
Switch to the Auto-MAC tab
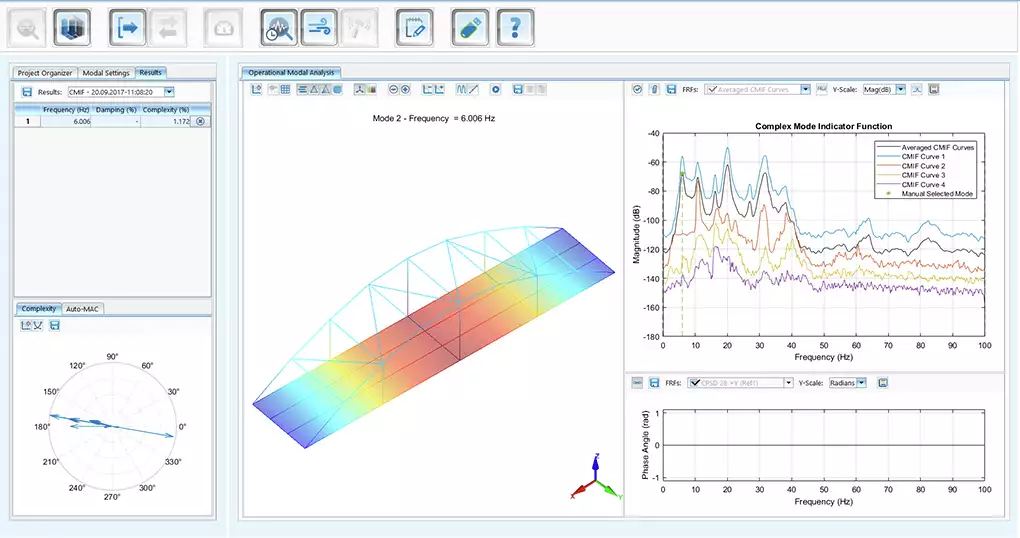pos(83,309)
